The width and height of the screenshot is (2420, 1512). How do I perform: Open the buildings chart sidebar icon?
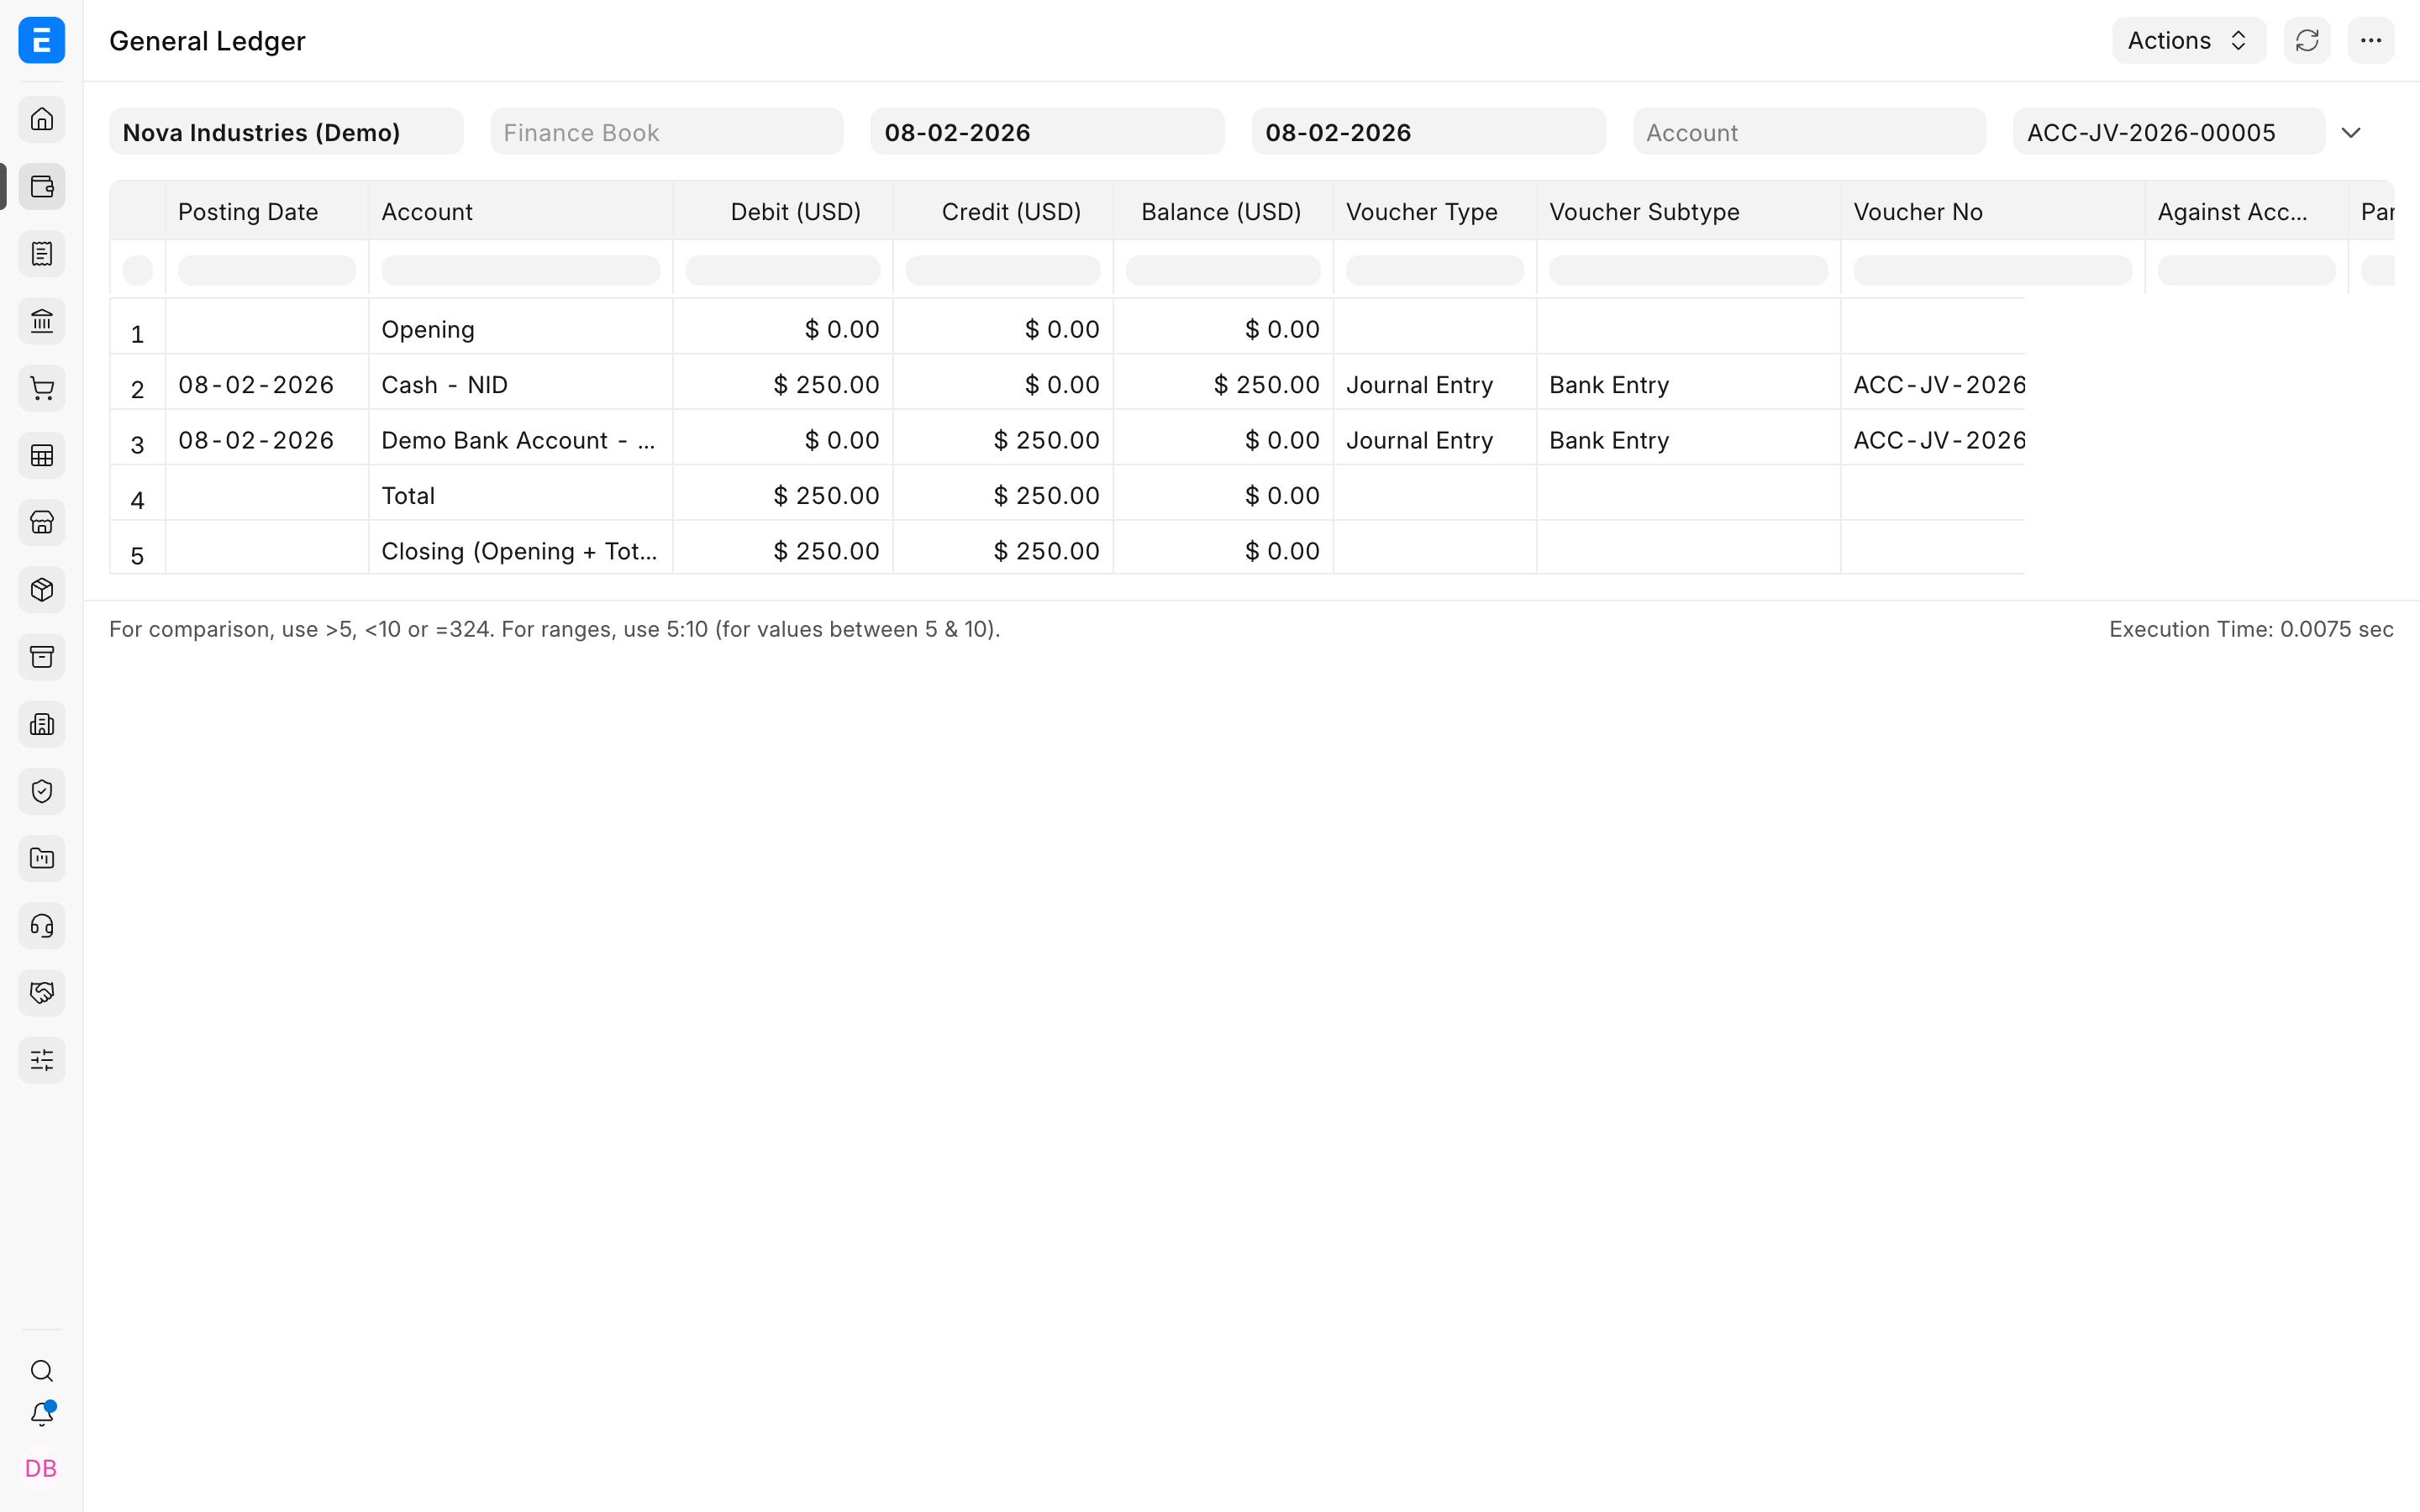(x=42, y=724)
